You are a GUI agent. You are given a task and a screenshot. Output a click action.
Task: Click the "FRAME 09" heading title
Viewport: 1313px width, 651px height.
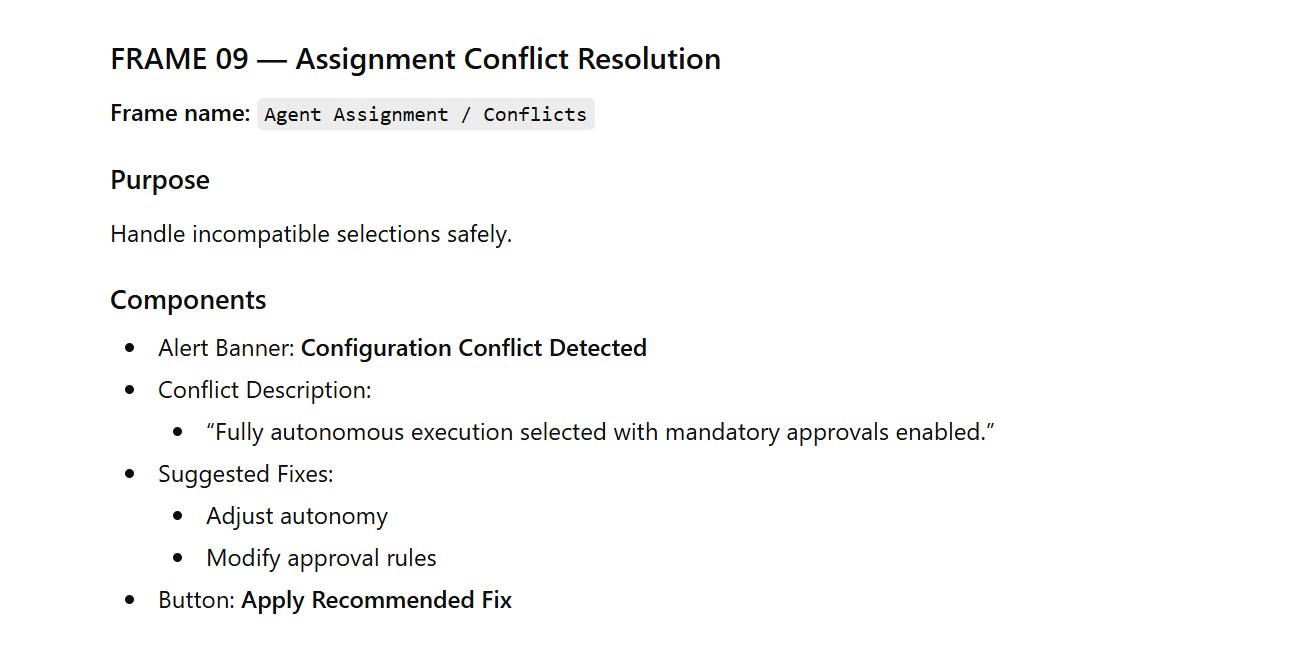coord(415,59)
